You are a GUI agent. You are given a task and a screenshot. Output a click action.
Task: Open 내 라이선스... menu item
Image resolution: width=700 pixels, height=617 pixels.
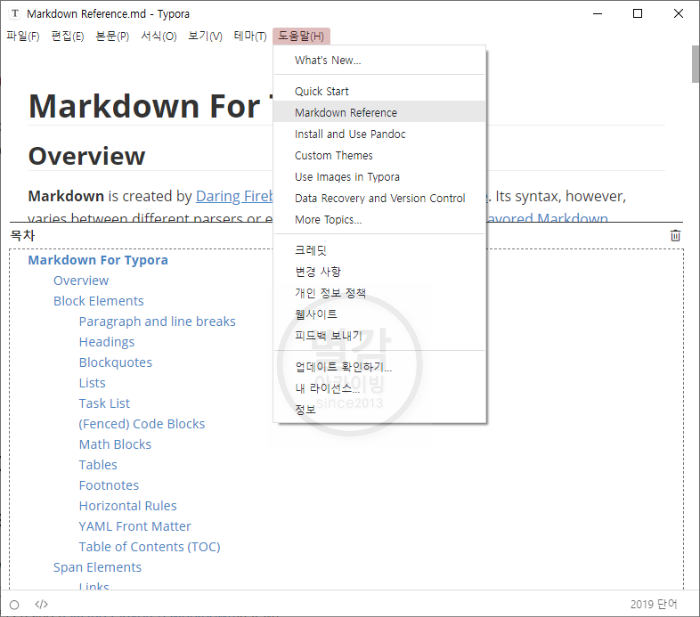tap(379, 388)
